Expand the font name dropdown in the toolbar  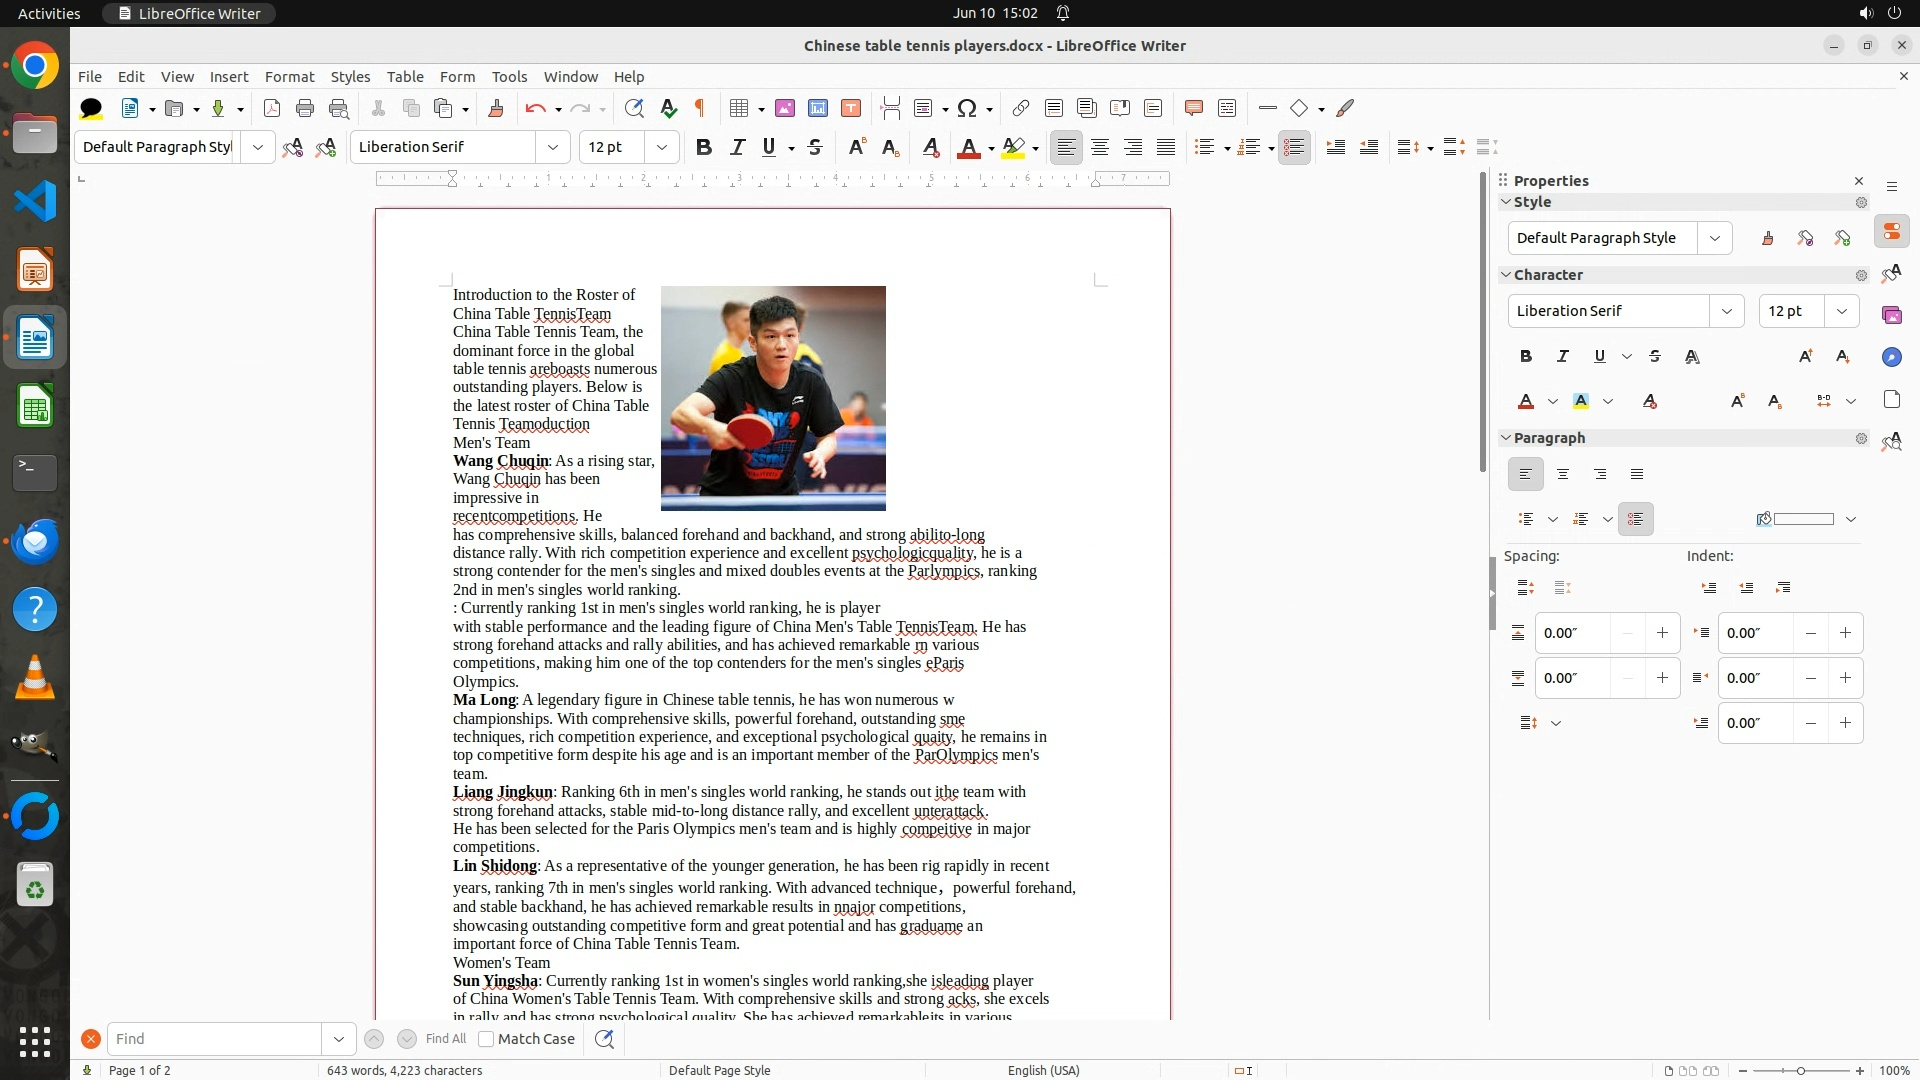553,147
